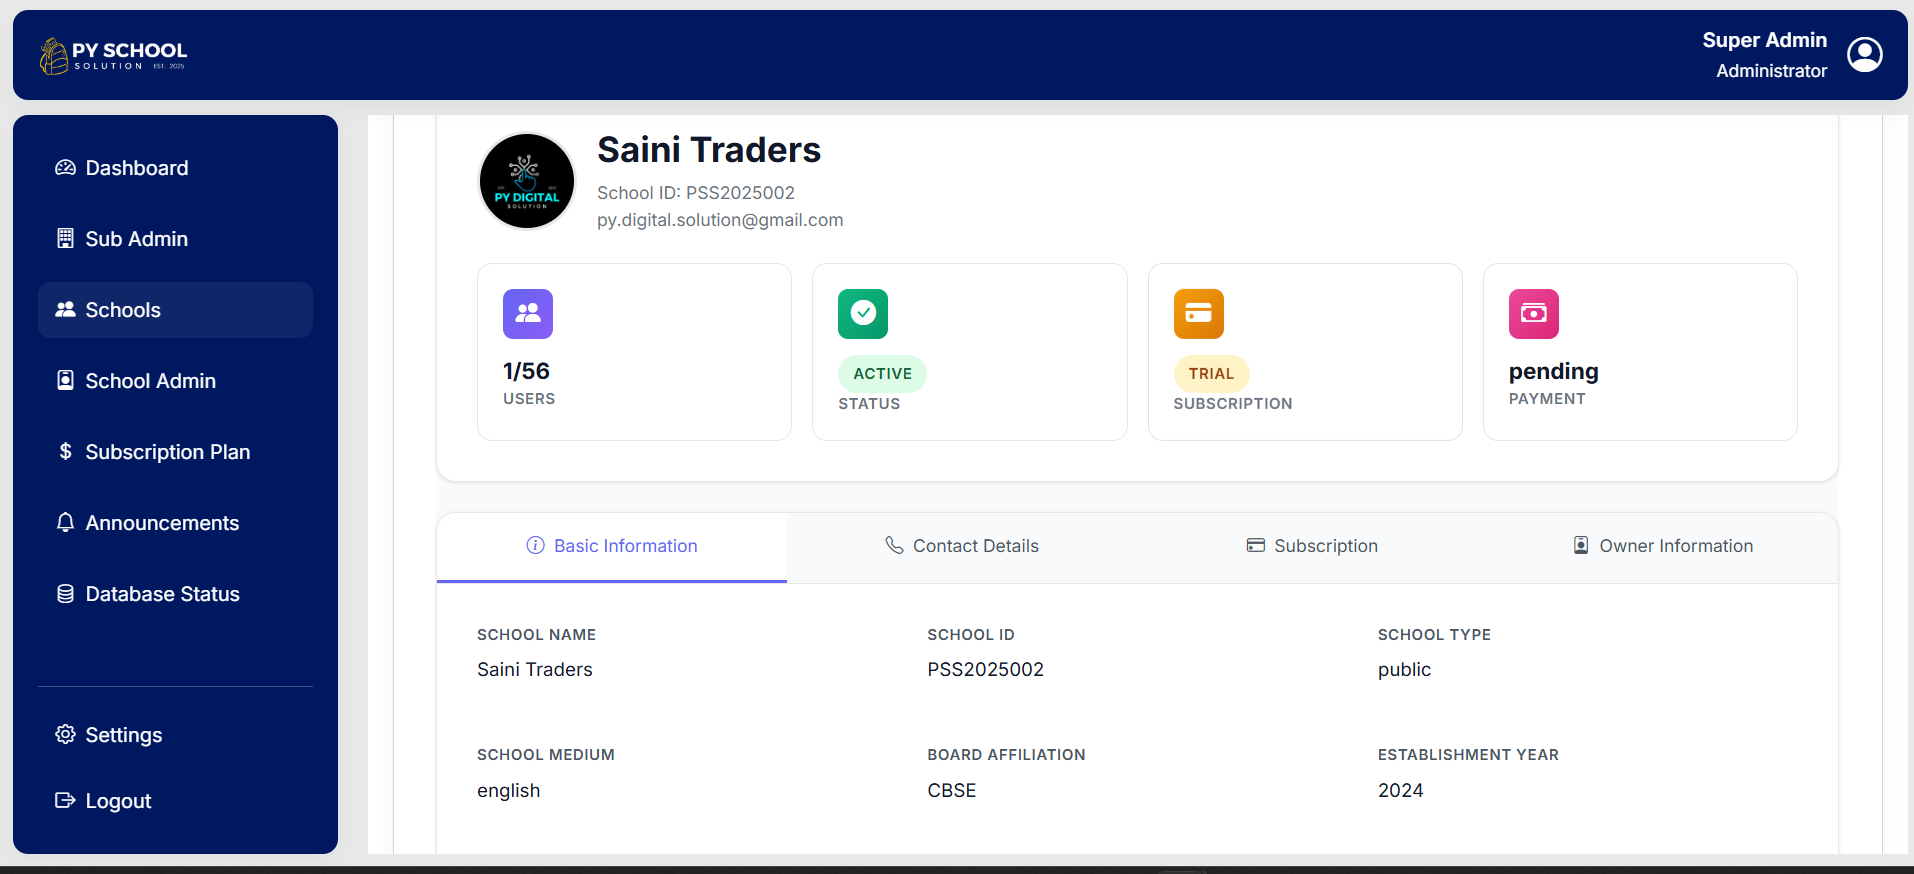Click the 1/56 users count
The image size is (1914, 874).
526,371
